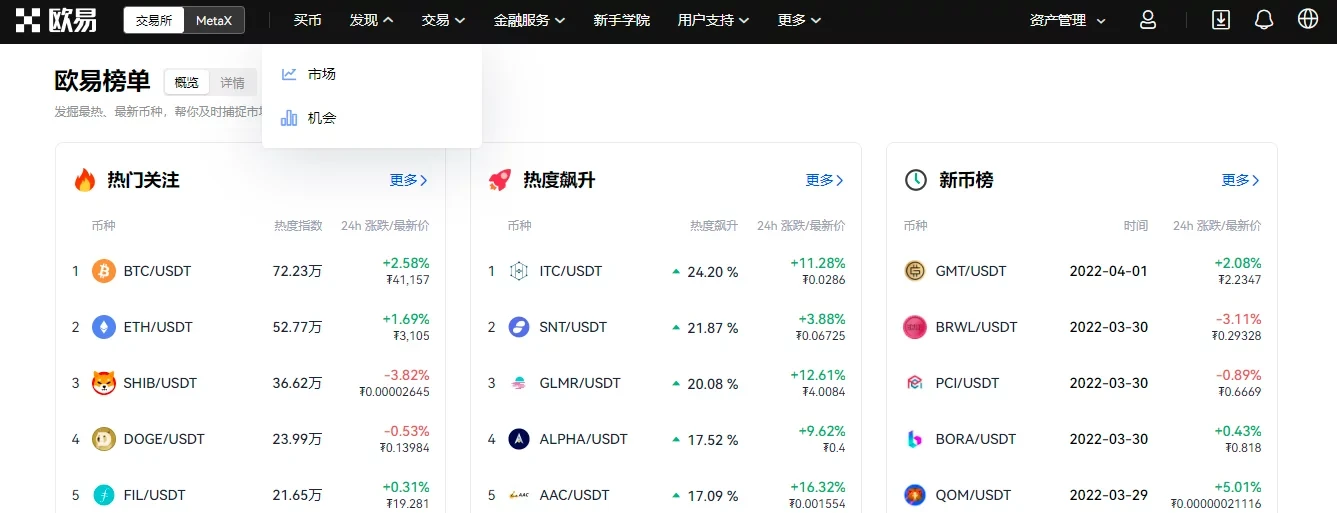The height and width of the screenshot is (513, 1337).
Task: Open the language globe icon
Action: point(1307,19)
